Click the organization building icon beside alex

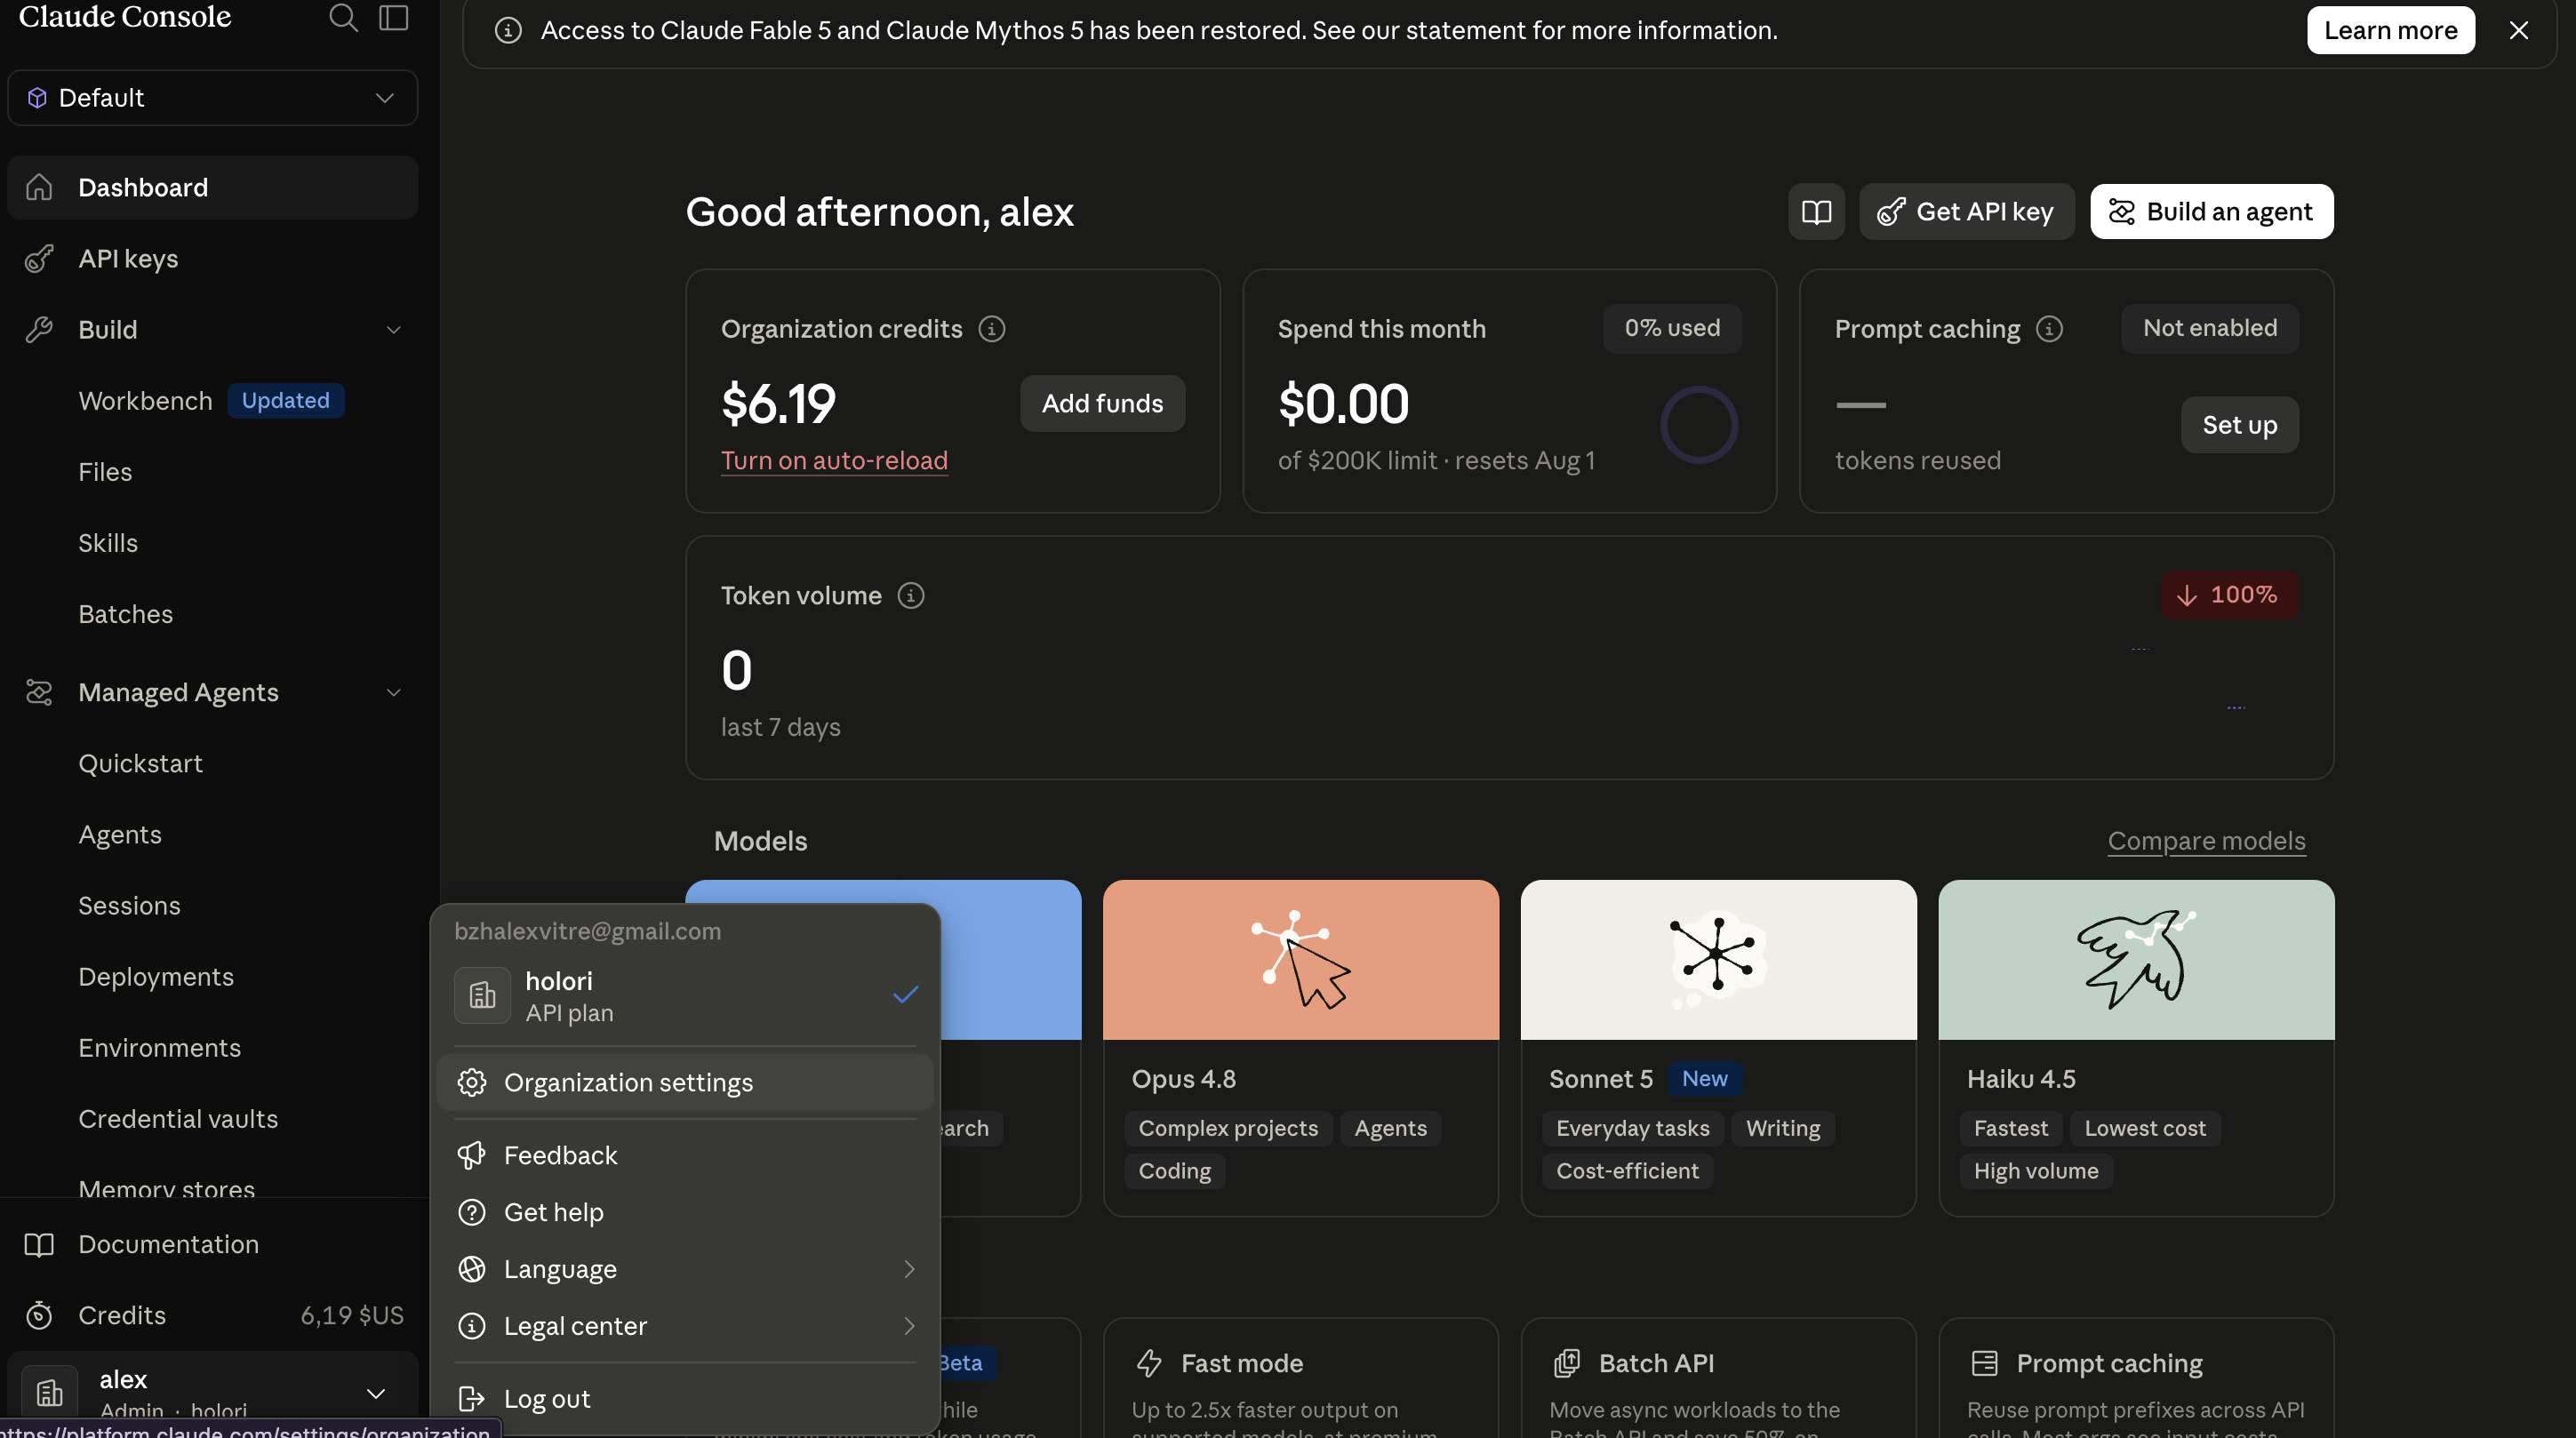(49, 1393)
